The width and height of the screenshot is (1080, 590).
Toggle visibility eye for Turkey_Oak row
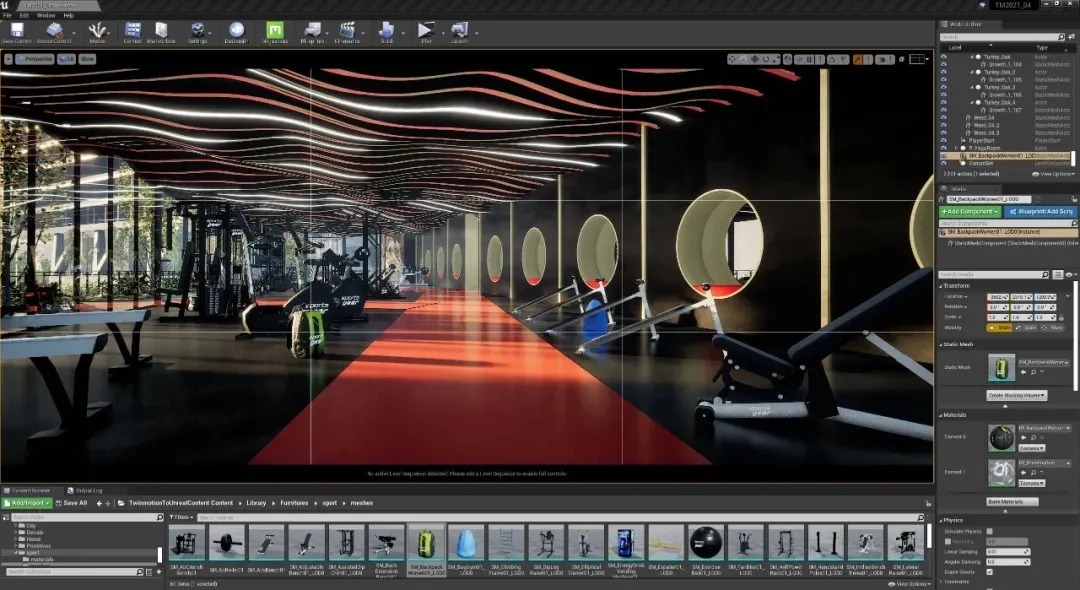click(944, 57)
